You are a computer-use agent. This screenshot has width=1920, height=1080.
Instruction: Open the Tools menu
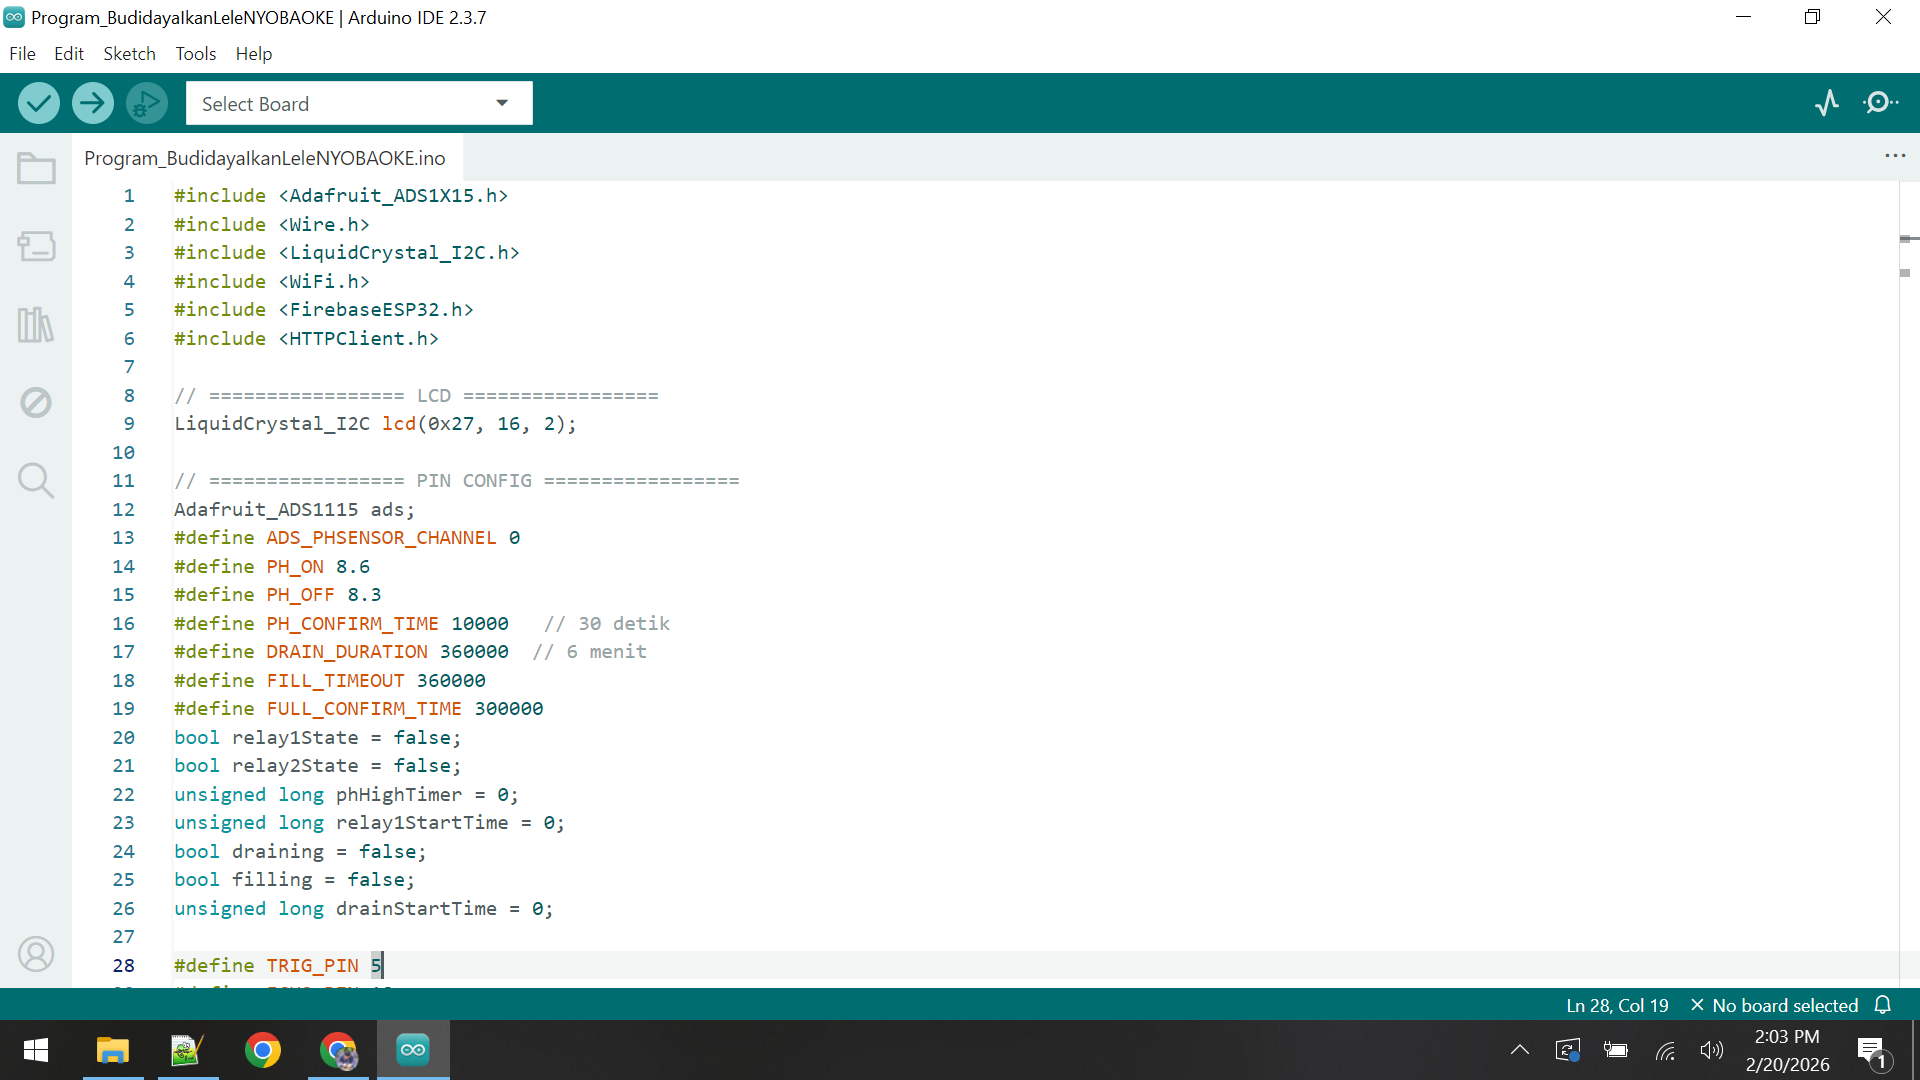[x=196, y=54]
